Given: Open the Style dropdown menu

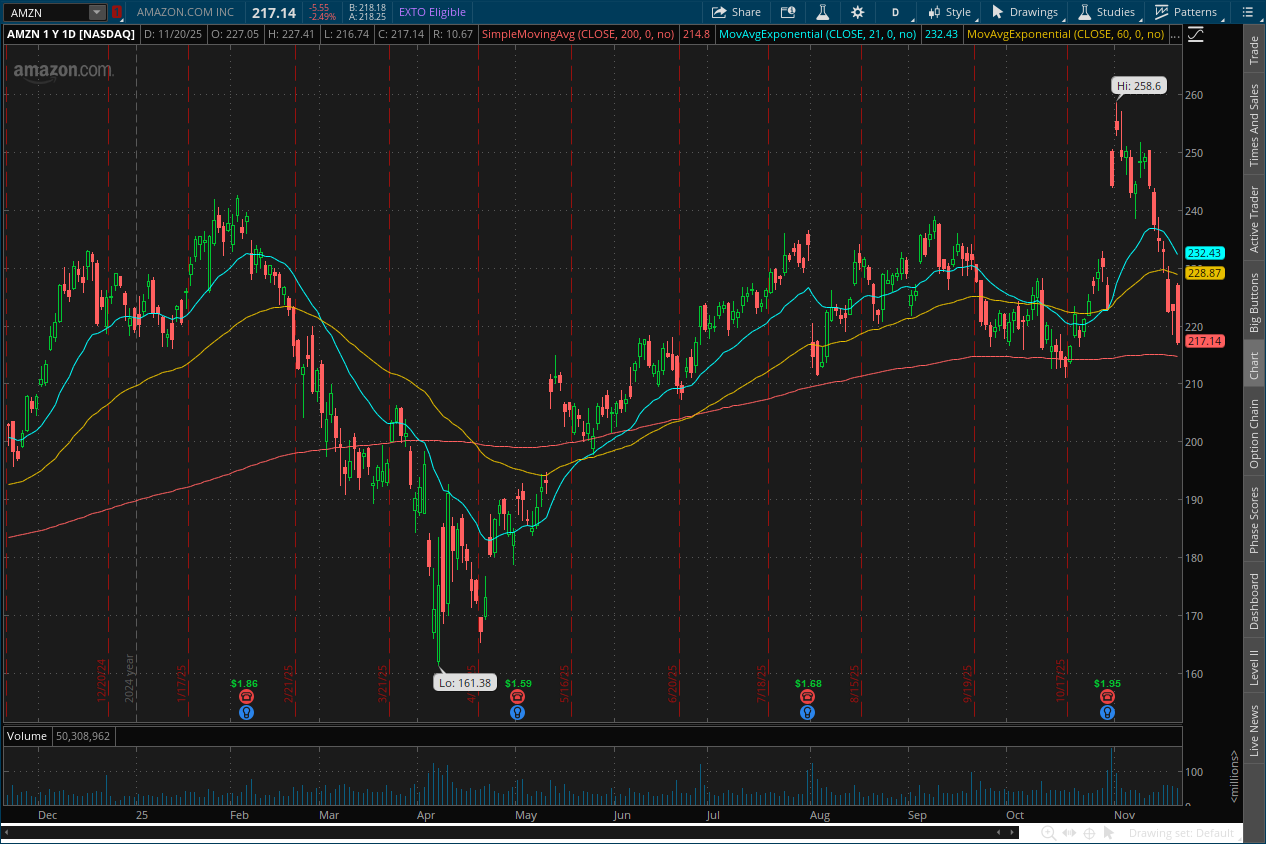Looking at the screenshot, I should coord(950,12).
